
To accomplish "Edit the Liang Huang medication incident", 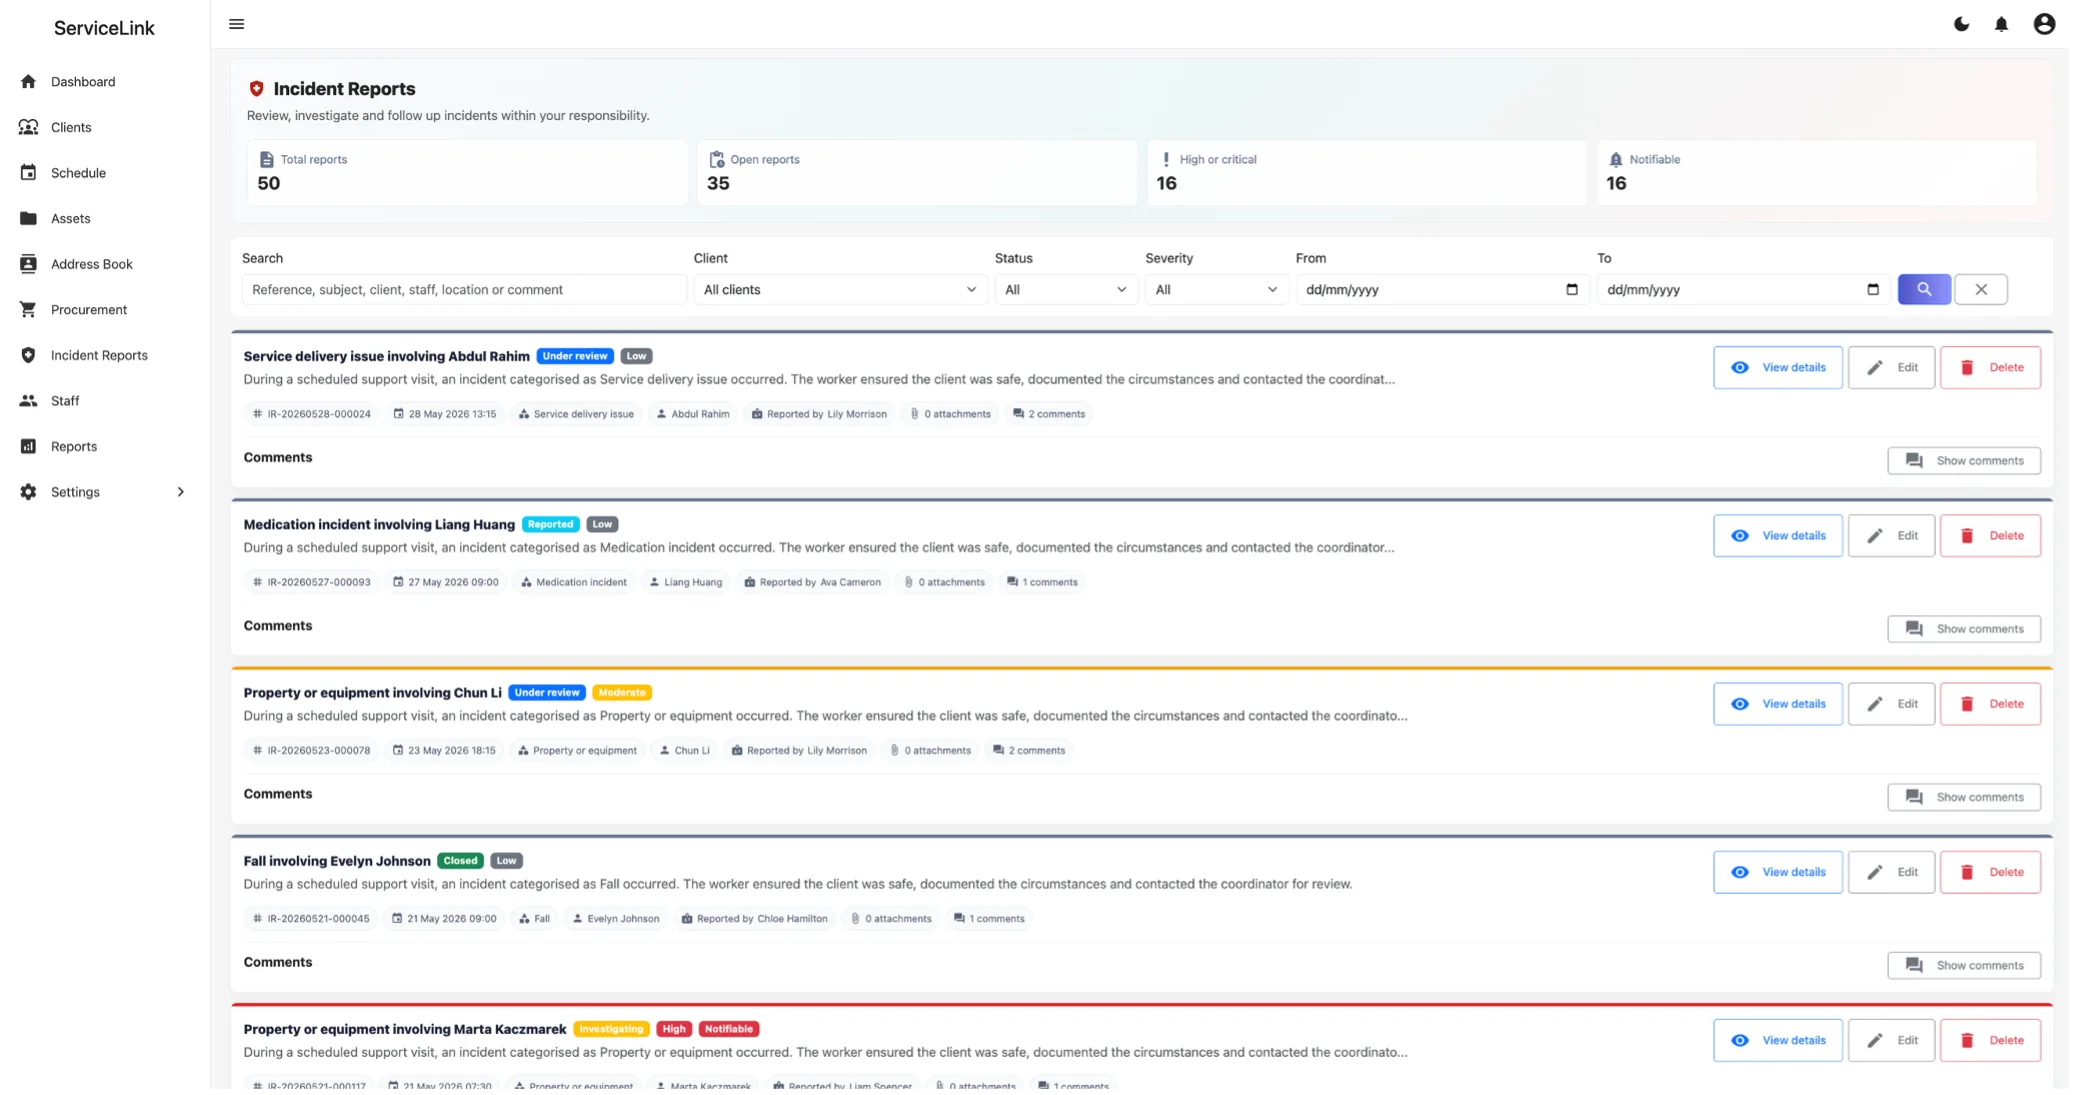I will 1891,535.
